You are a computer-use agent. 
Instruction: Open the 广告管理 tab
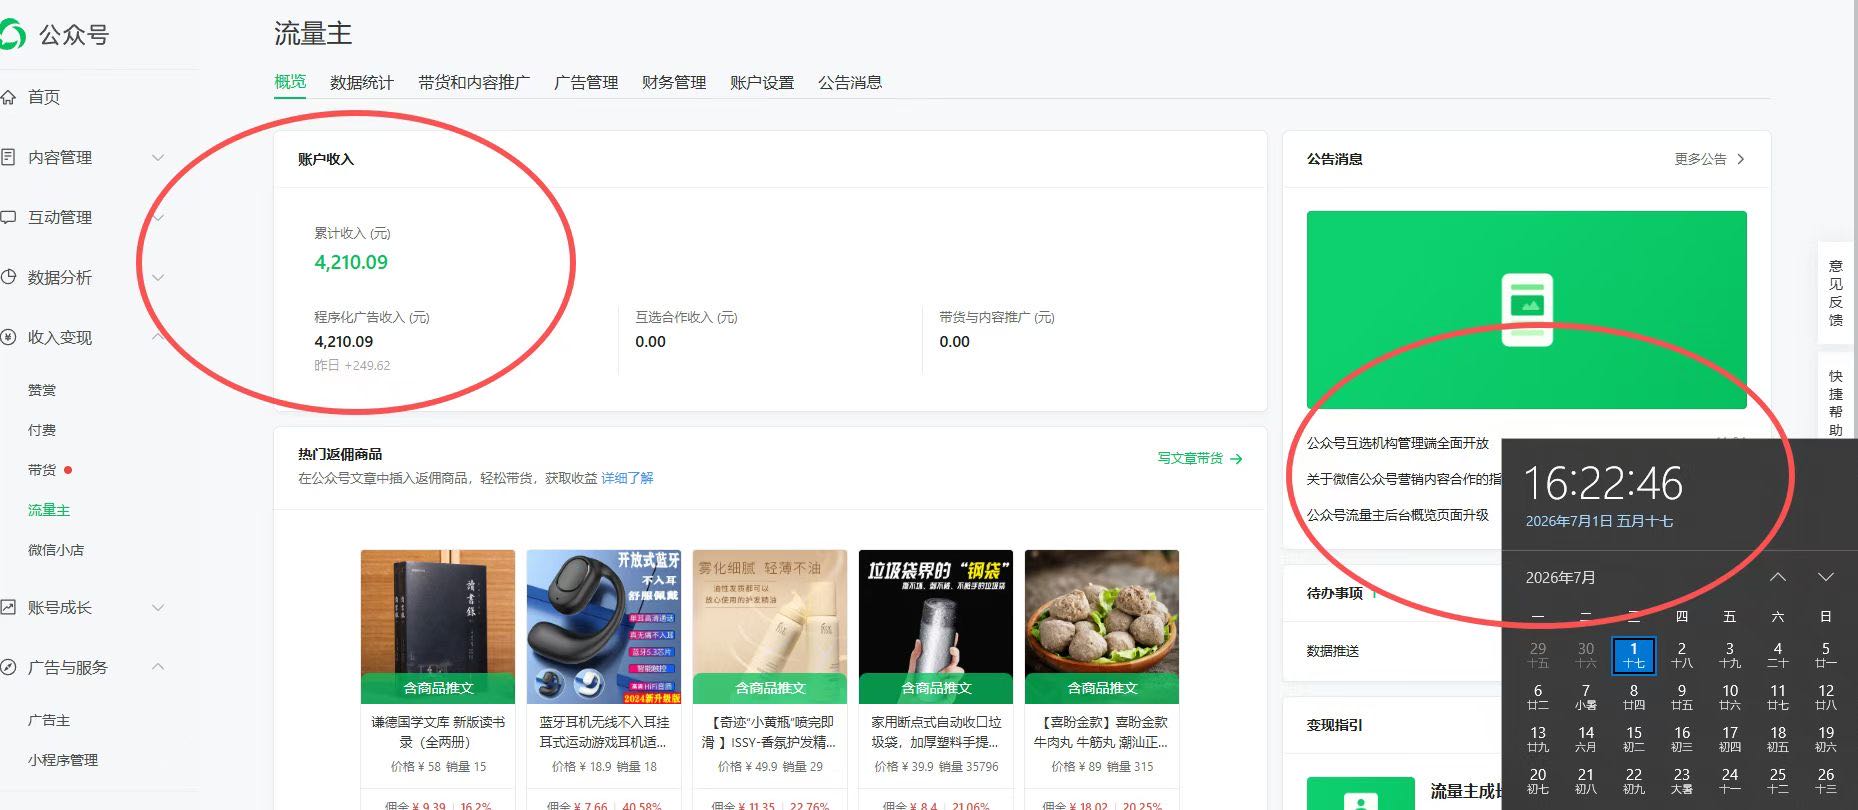click(x=586, y=83)
